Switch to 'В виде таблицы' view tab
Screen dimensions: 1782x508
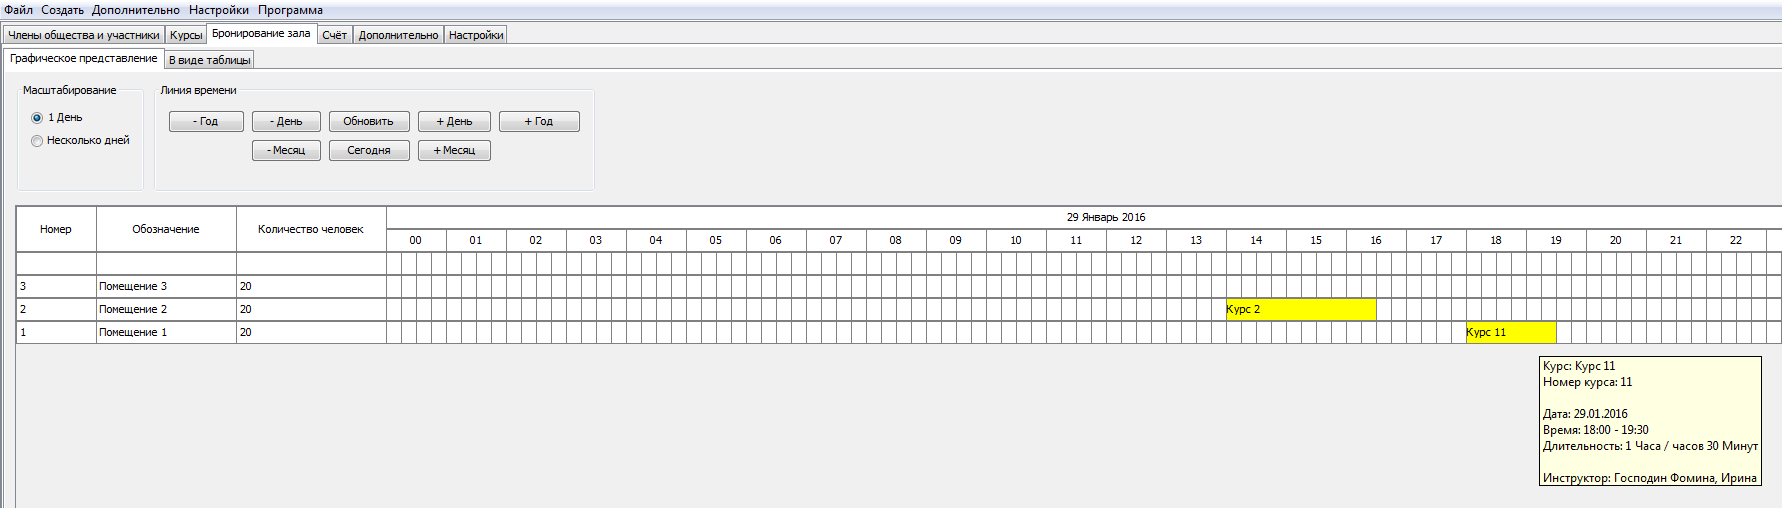pos(209,60)
